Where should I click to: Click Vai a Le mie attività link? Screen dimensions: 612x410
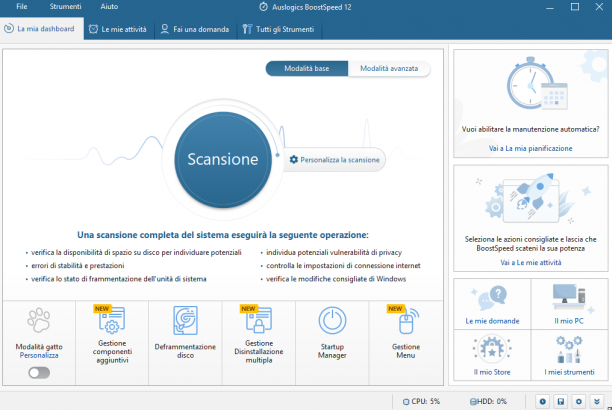pyautogui.click(x=531, y=262)
